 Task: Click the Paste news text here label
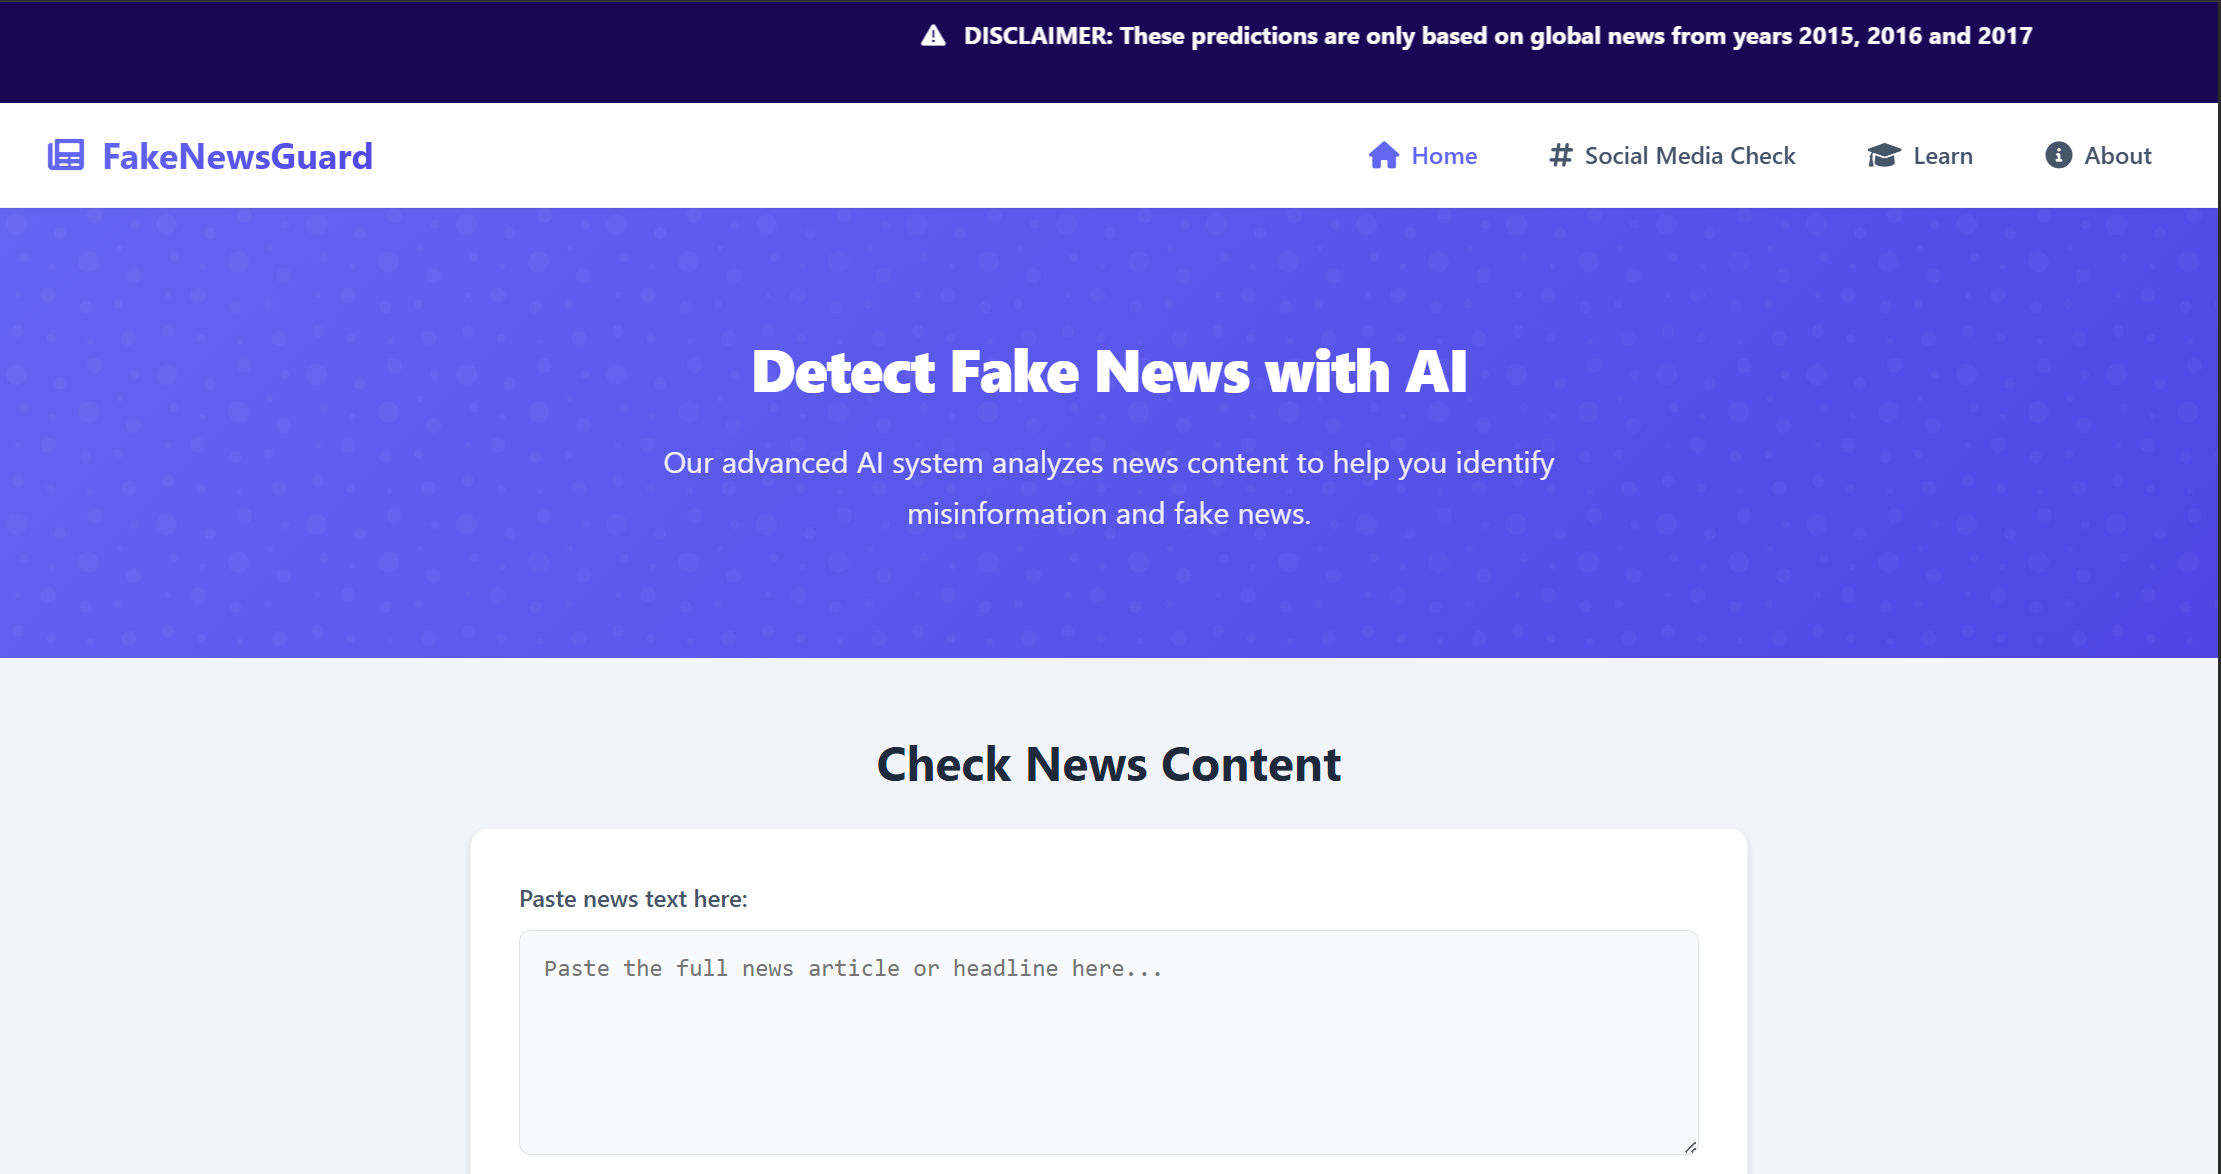tap(632, 898)
